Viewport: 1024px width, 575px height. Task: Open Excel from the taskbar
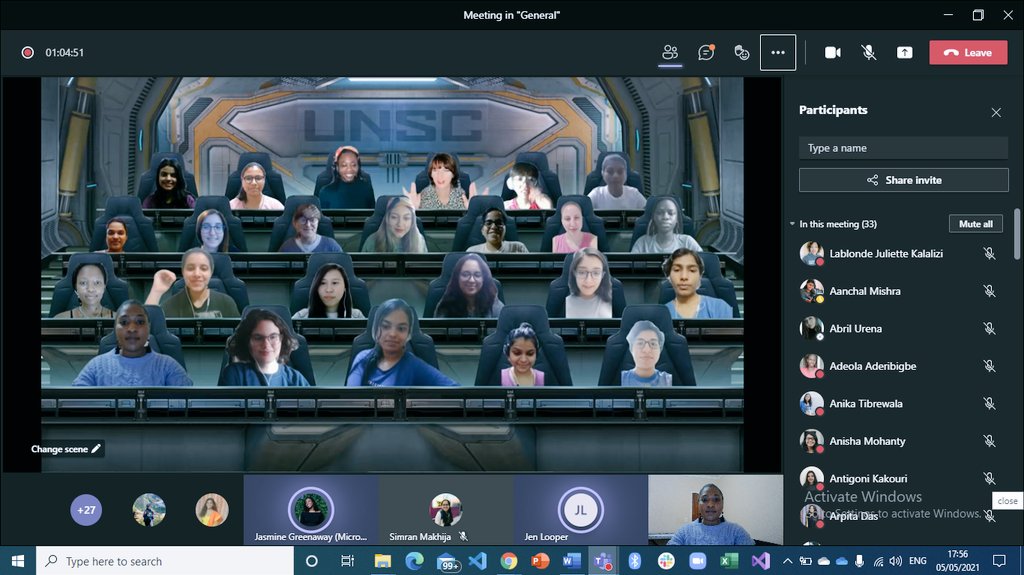729,561
